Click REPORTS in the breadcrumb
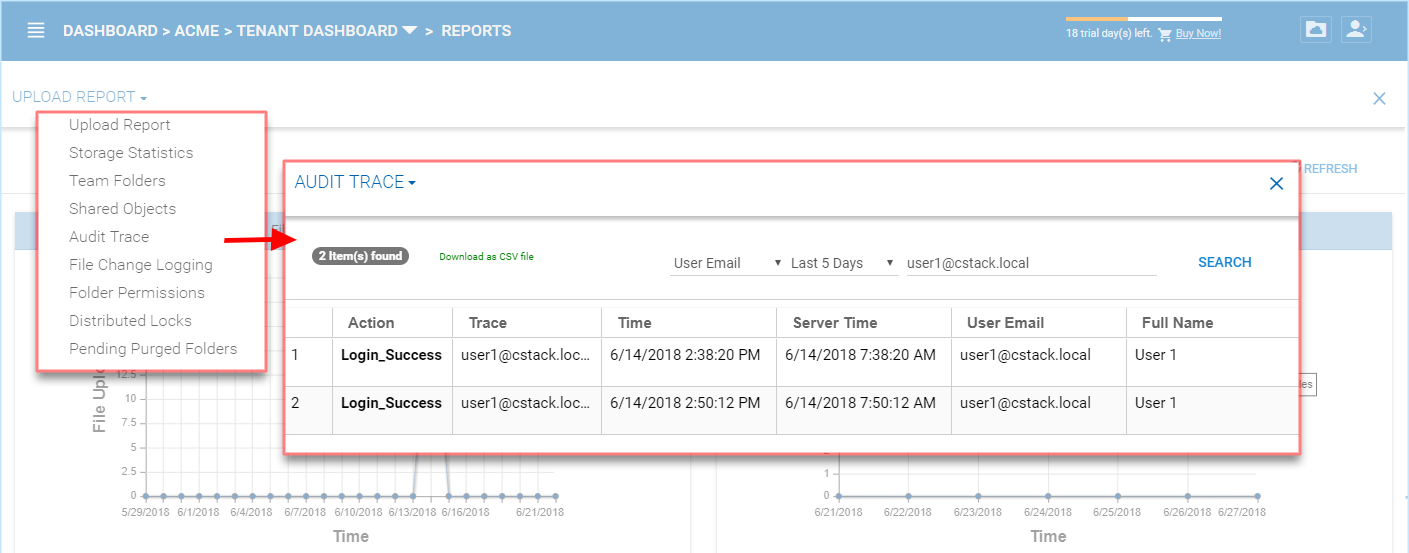Image resolution: width=1409 pixels, height=553 pixels. (476, 31)
